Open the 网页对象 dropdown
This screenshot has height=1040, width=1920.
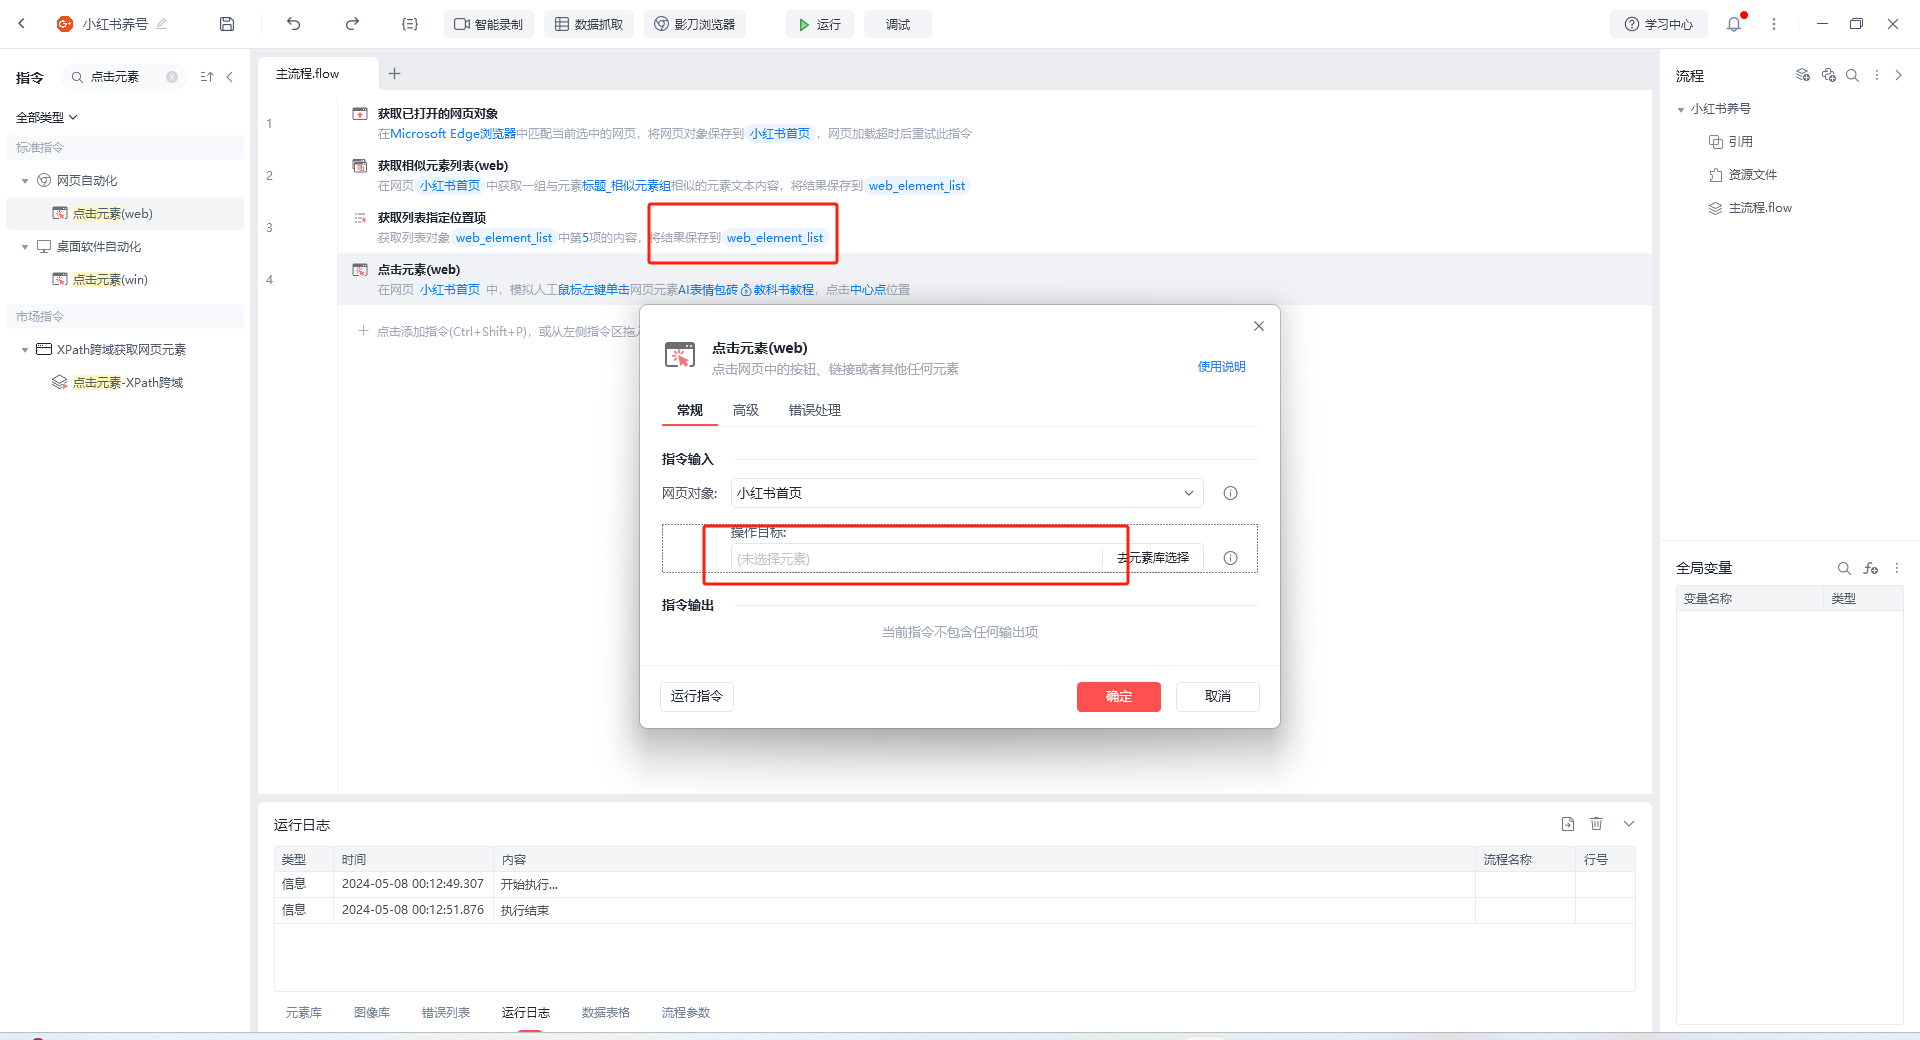[967, 493]
